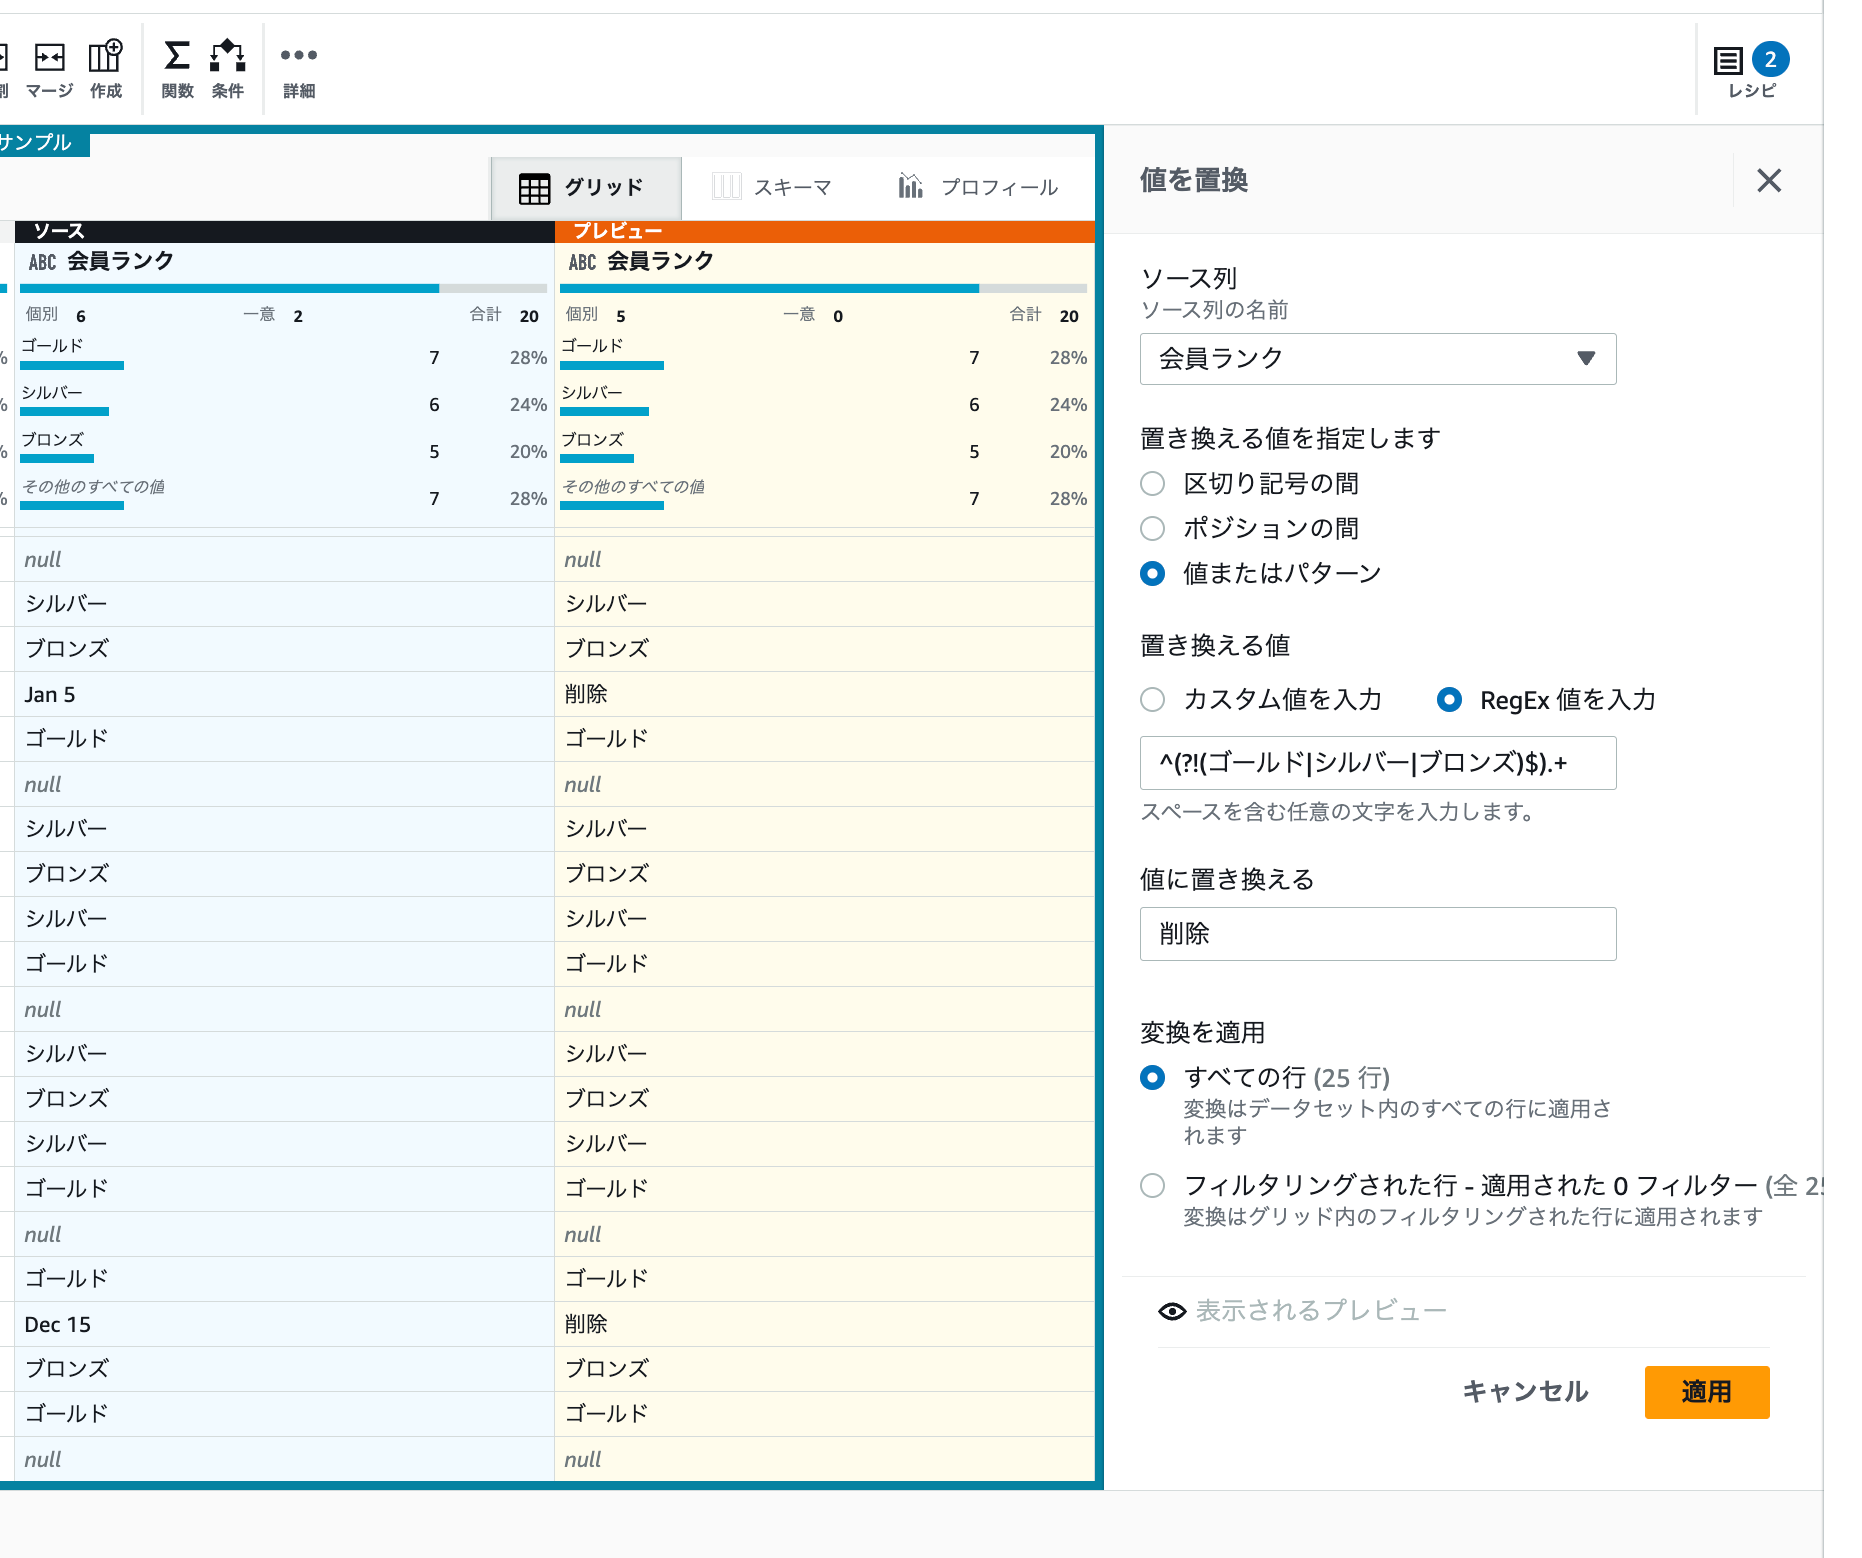
Task: Open the レシピ recipe panel
Action: tap(1751, 70)
